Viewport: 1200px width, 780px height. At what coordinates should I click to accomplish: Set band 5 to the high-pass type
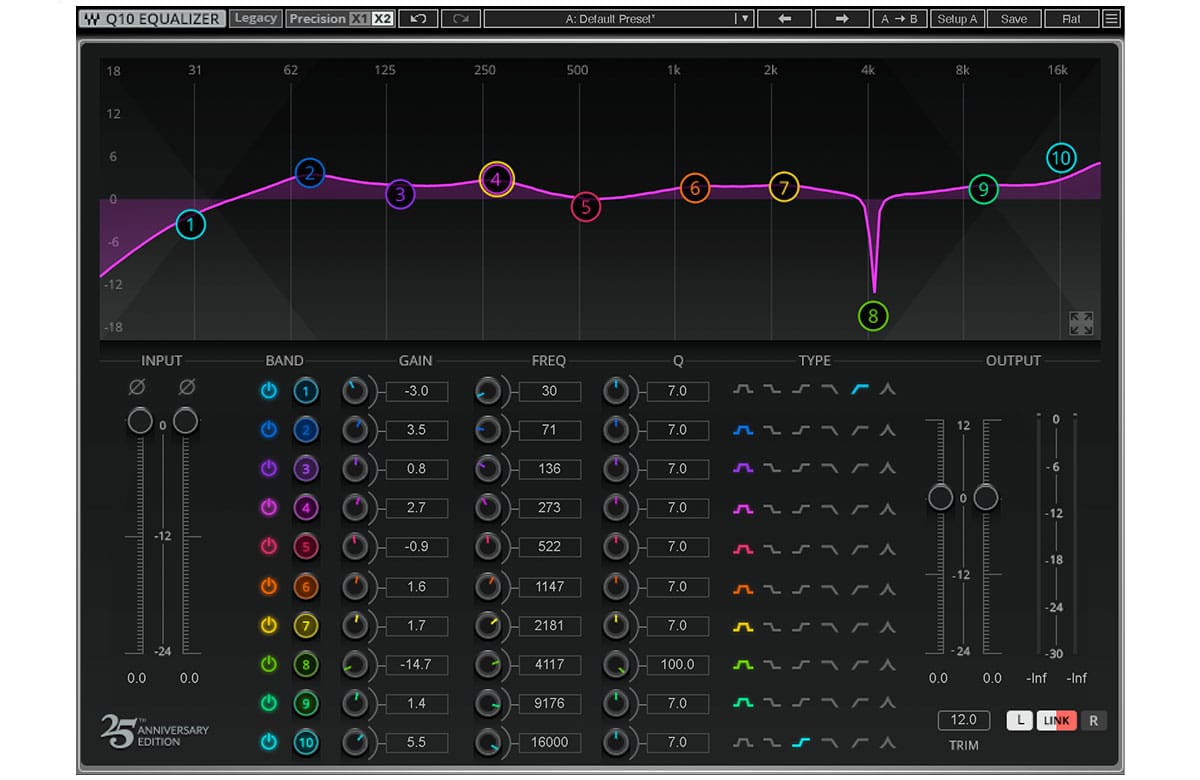[859, 547]
